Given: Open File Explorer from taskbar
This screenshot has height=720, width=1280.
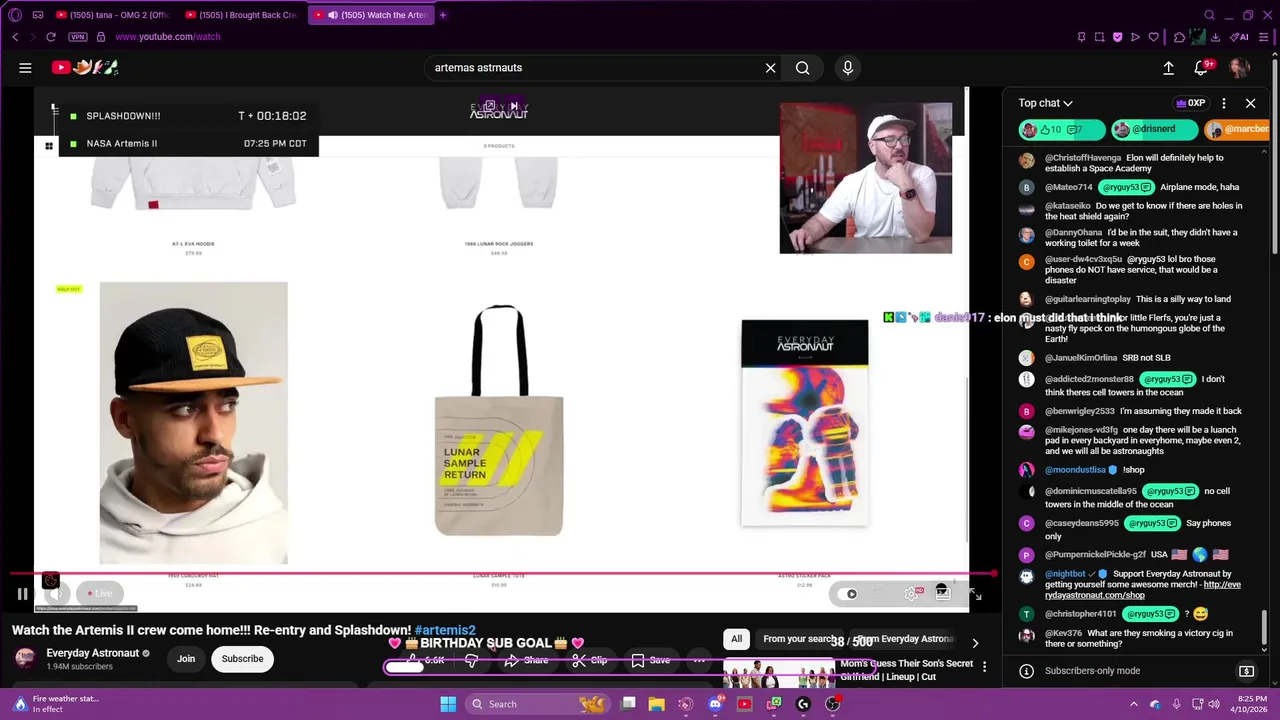Looking at the screenshot, I should tap(657, 704).
